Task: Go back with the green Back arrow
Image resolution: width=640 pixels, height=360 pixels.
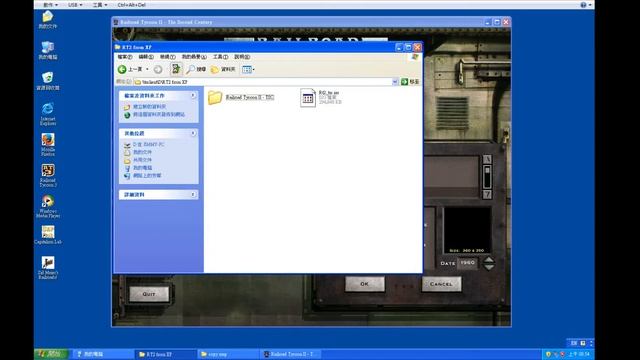Action: [x=122, y=69]
